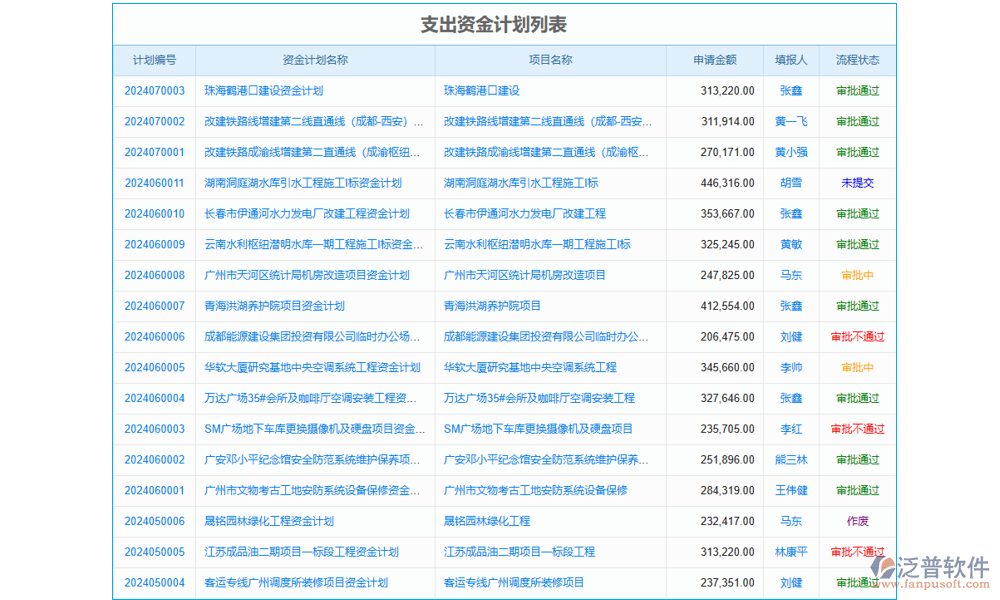Click the 审批中 status of 广州市天河区 row
The height and width of the screenshot is (600, 1000).
[x=856, y=275]
